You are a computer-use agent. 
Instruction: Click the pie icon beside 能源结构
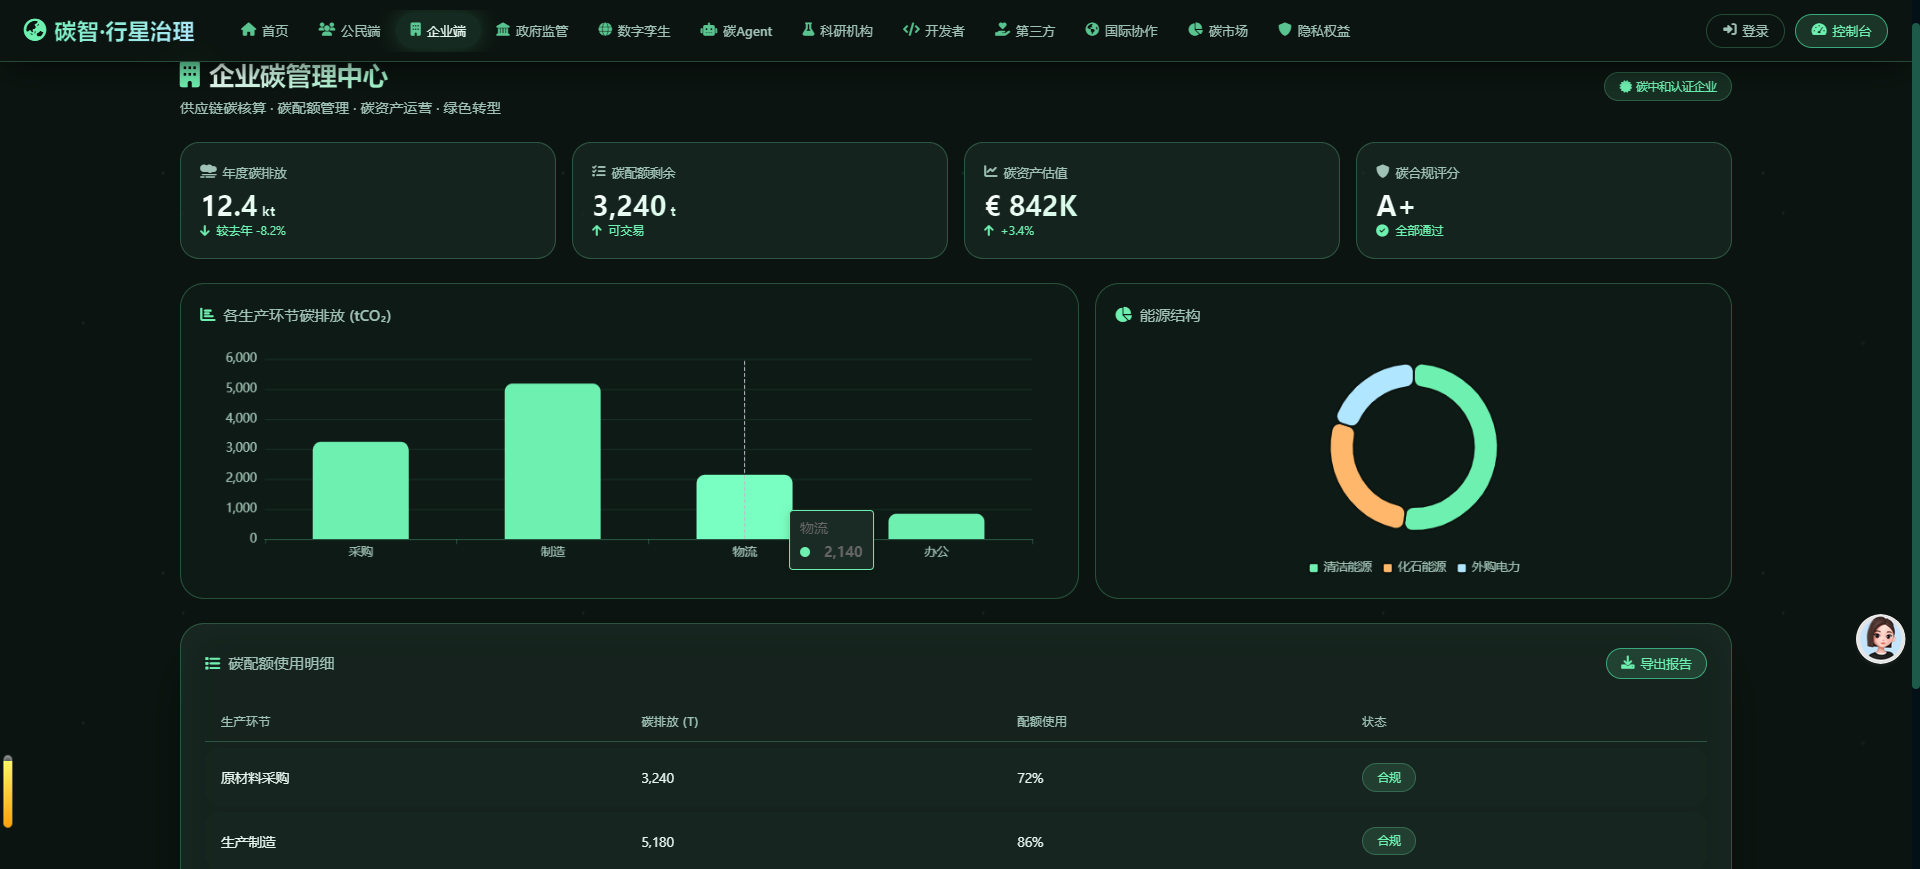(1124, 315)
